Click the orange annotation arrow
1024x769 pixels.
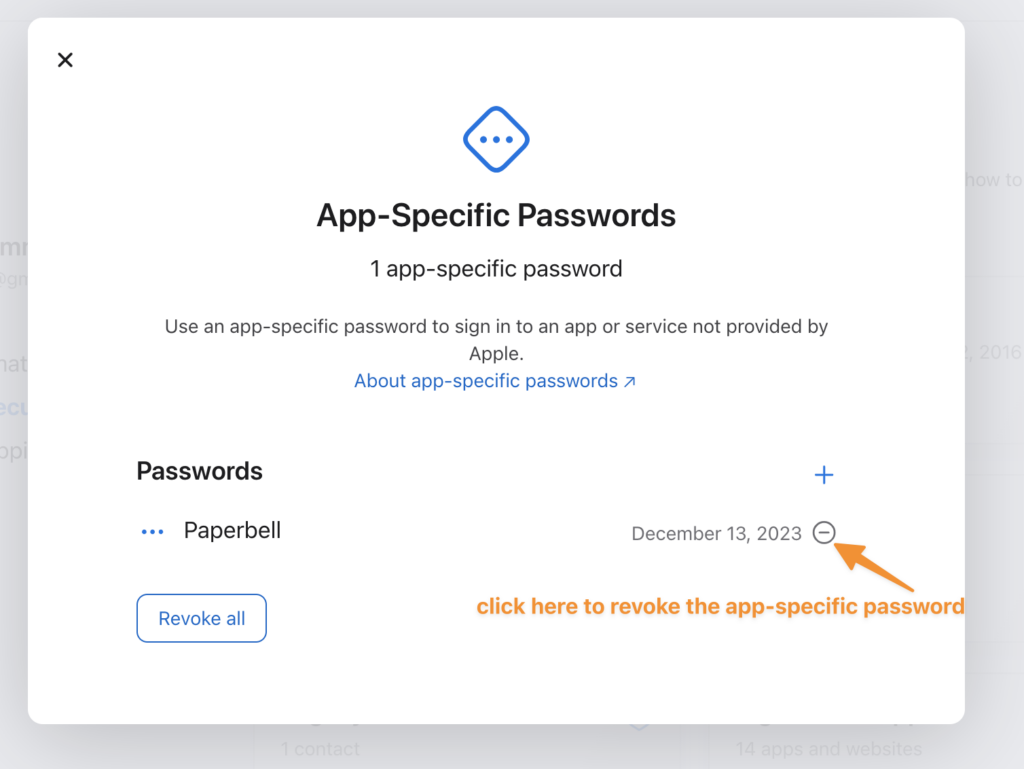(x=874, y=566)
